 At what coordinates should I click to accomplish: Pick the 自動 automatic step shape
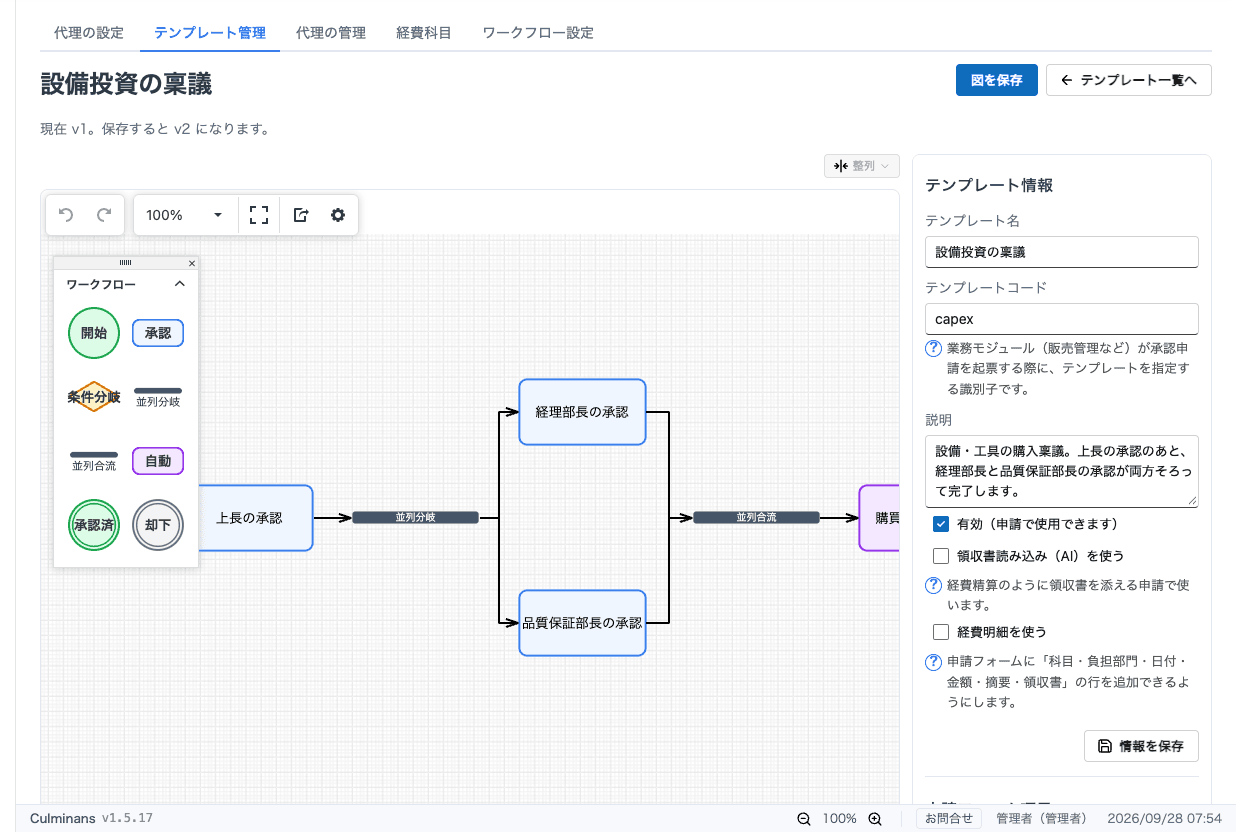pyautogui.click(x=158, y=461)
